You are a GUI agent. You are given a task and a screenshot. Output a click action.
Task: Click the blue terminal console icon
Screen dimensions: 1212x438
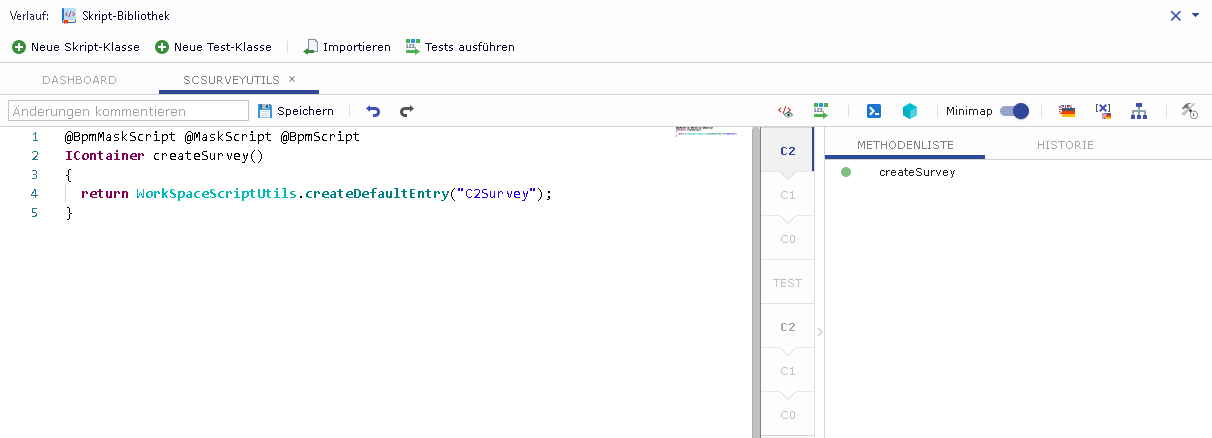click(x=873, y=111)
